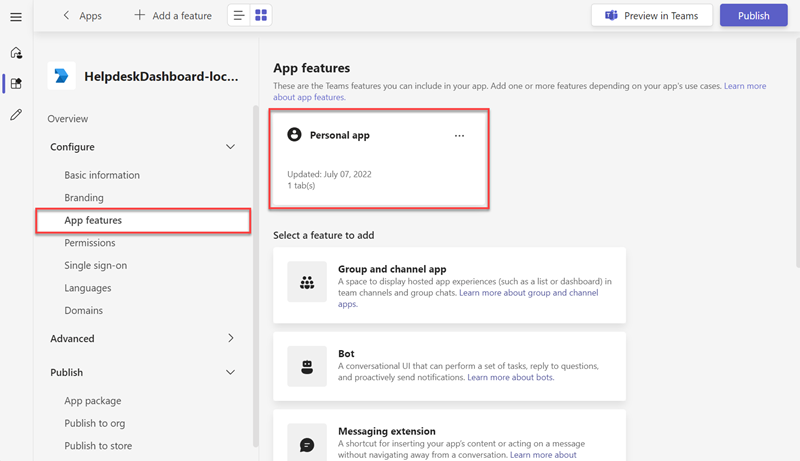The width and height of the screenshot is (800, 461).
Task: Click the plus icon beside Add a feature
Action: pos(139,15)
